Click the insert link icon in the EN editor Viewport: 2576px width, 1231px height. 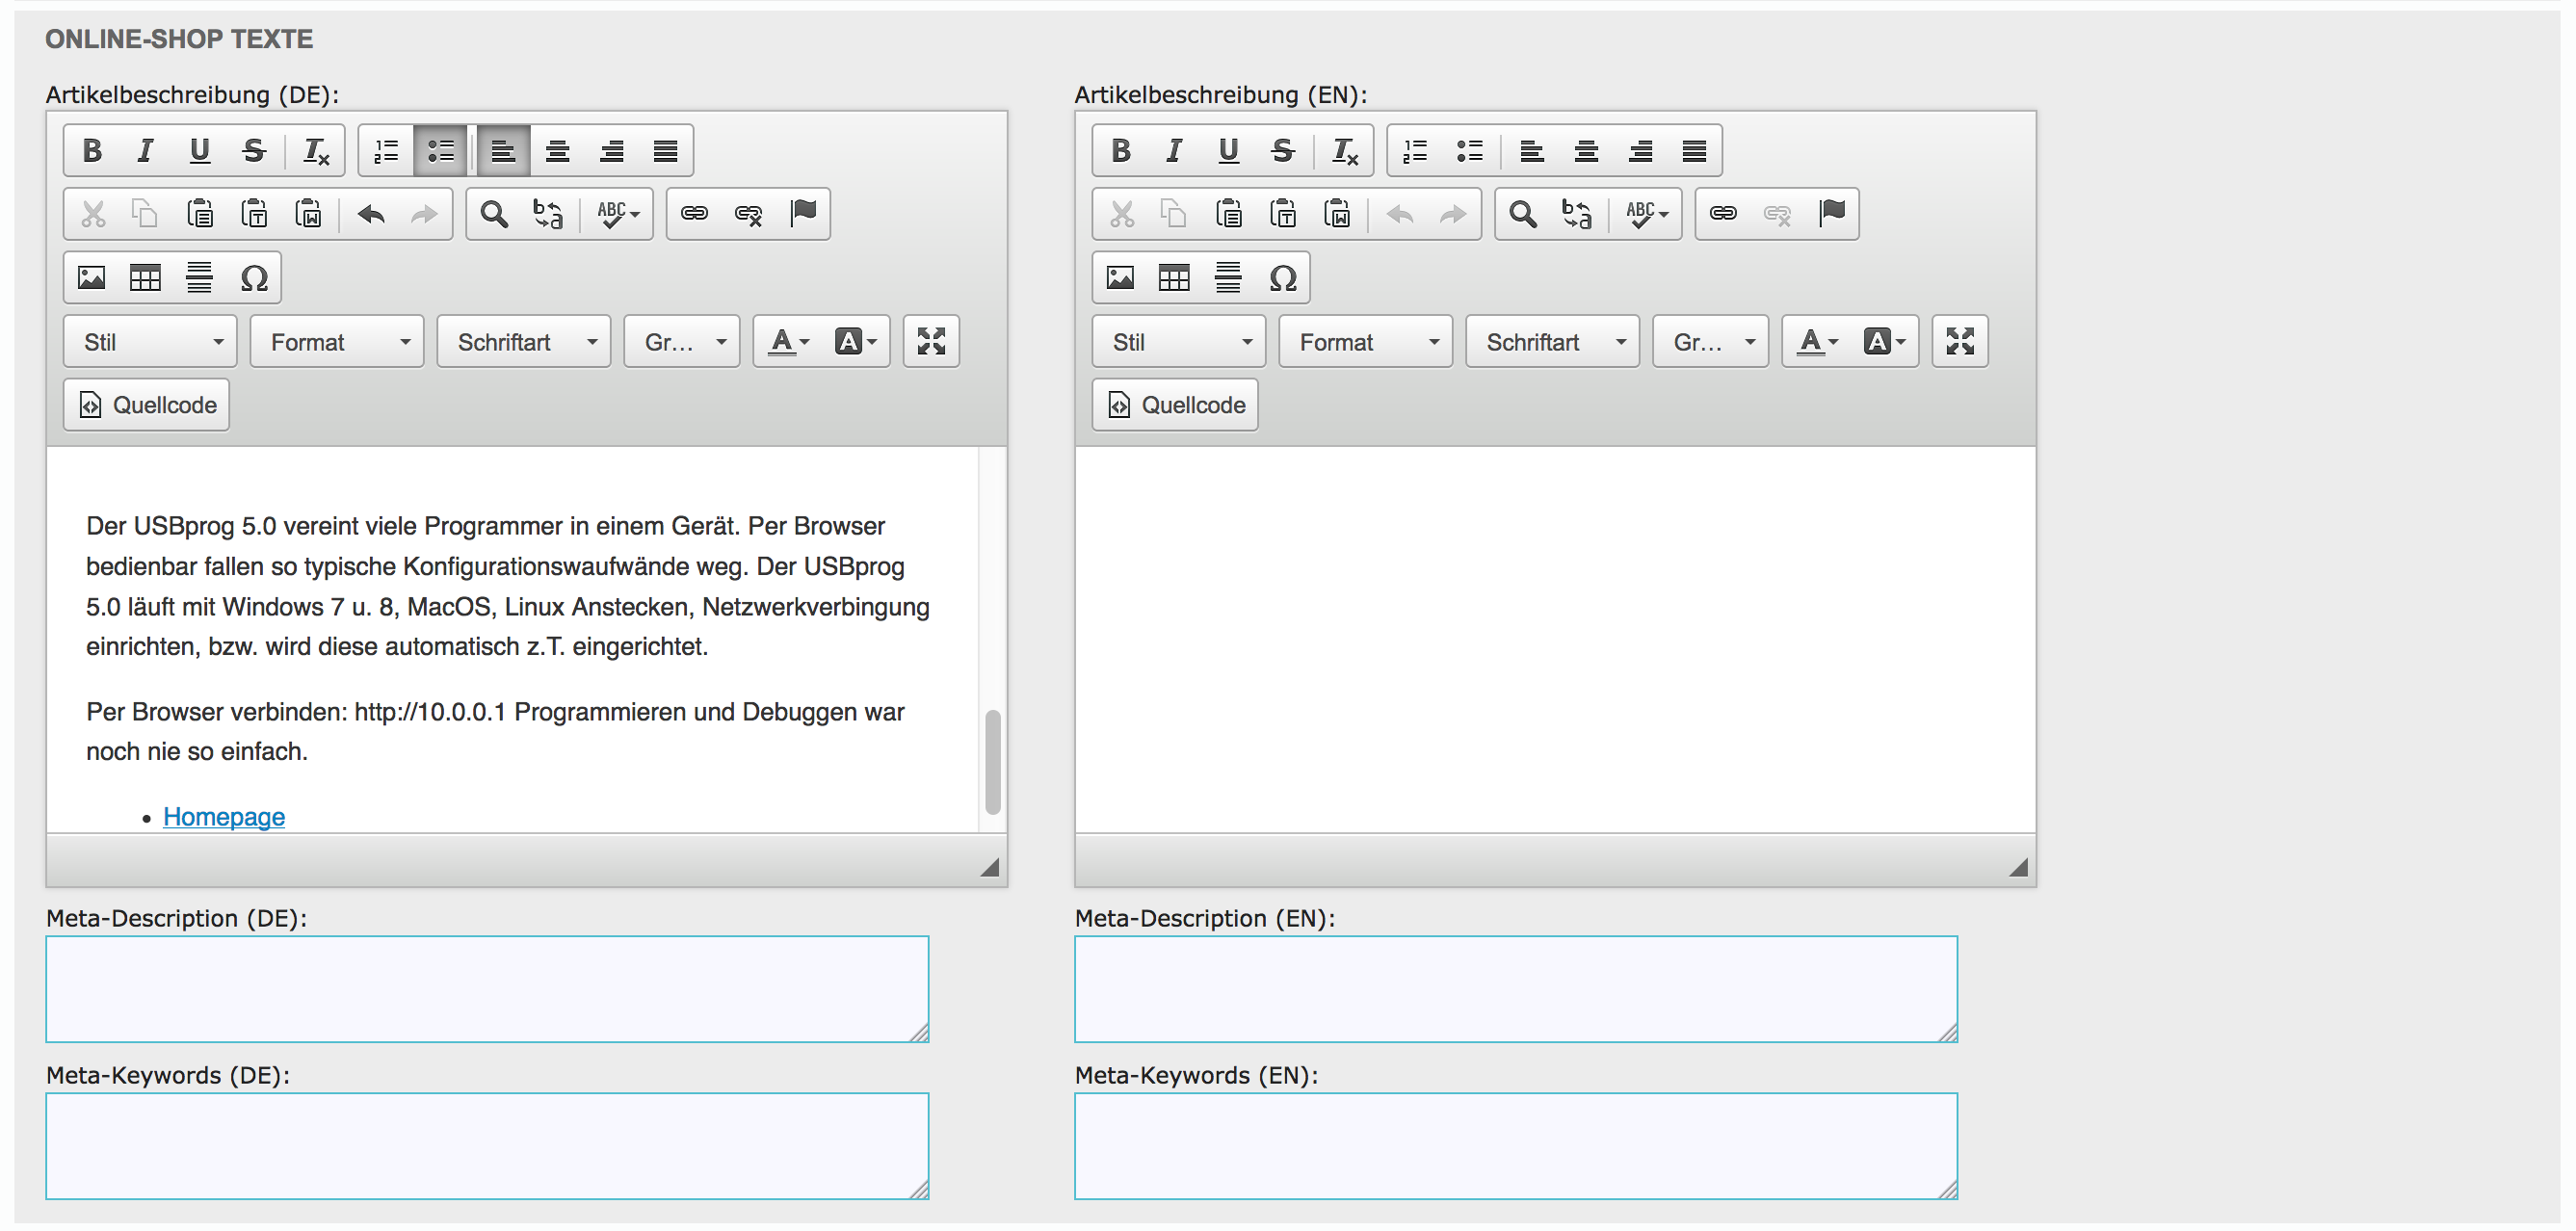point(1723,214)
